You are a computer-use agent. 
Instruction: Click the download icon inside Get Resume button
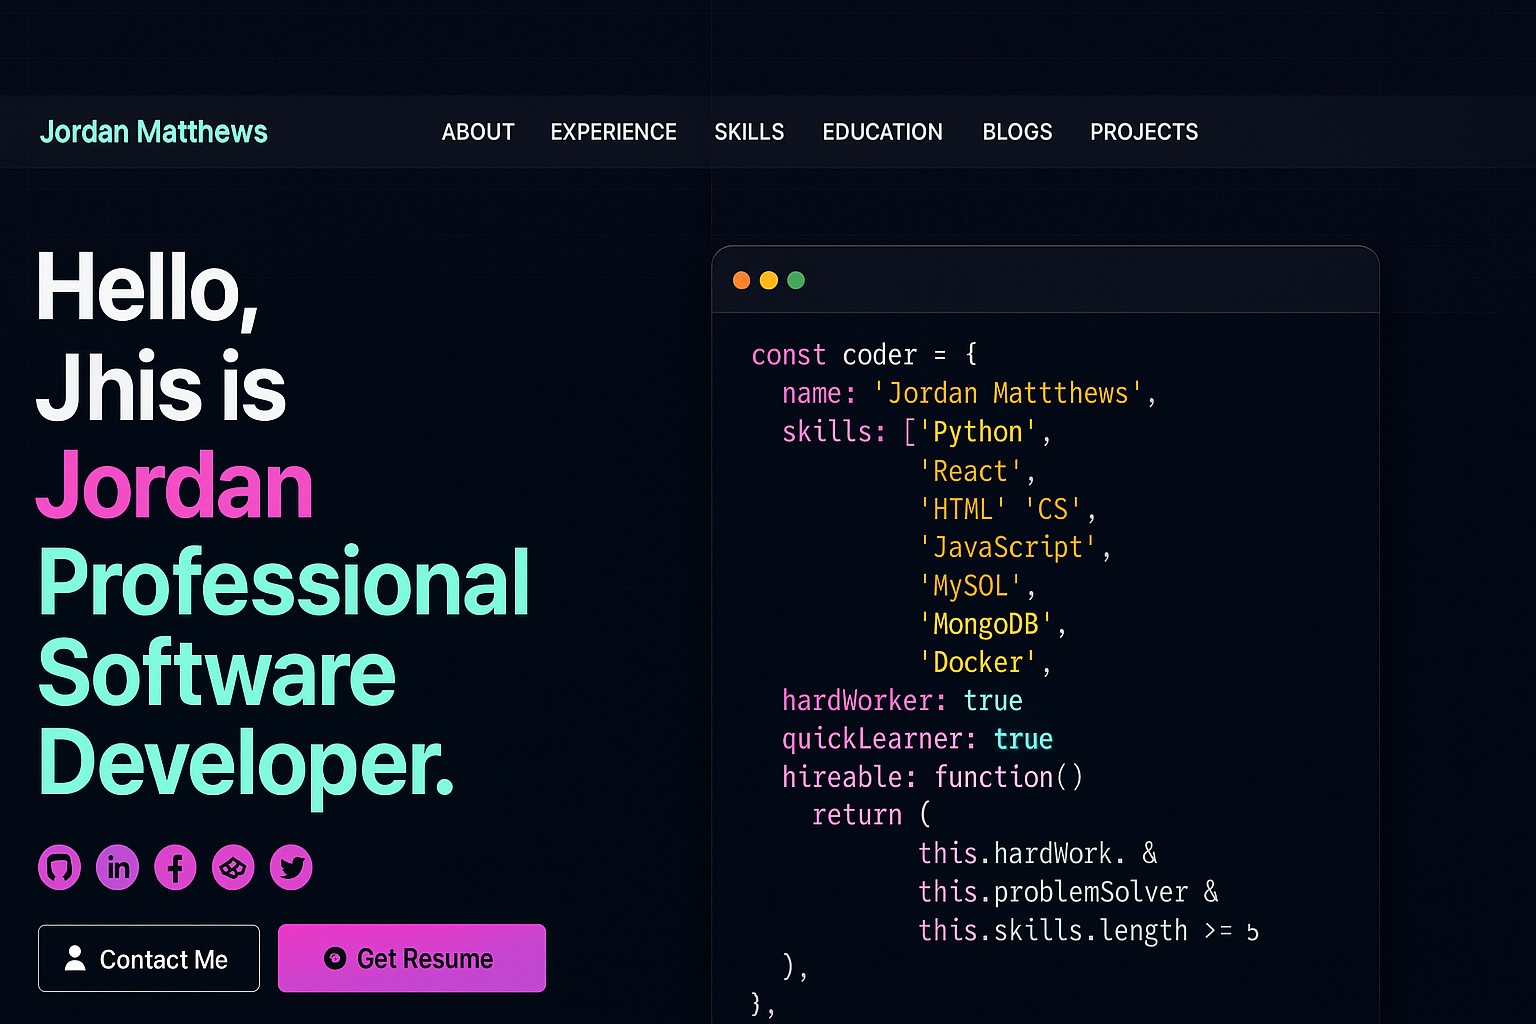pos(335,958)
